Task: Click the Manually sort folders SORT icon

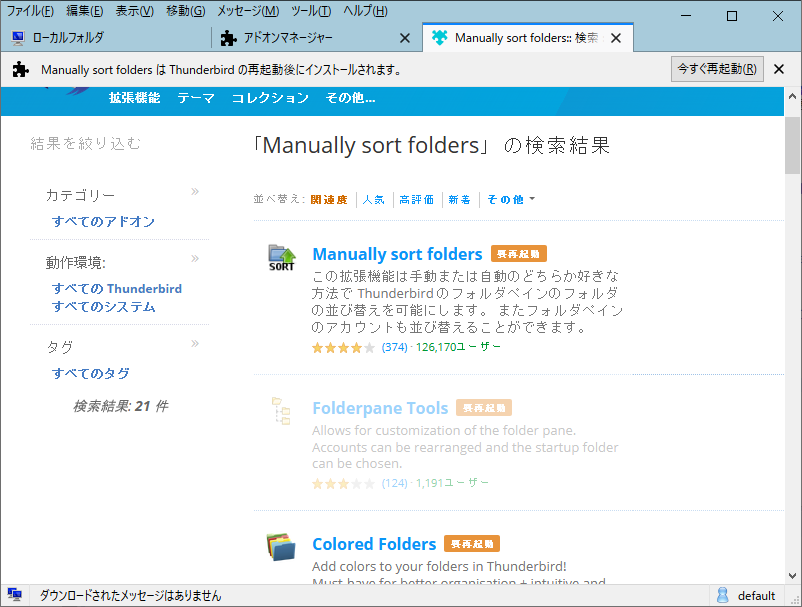Action: tap(282, 258)
